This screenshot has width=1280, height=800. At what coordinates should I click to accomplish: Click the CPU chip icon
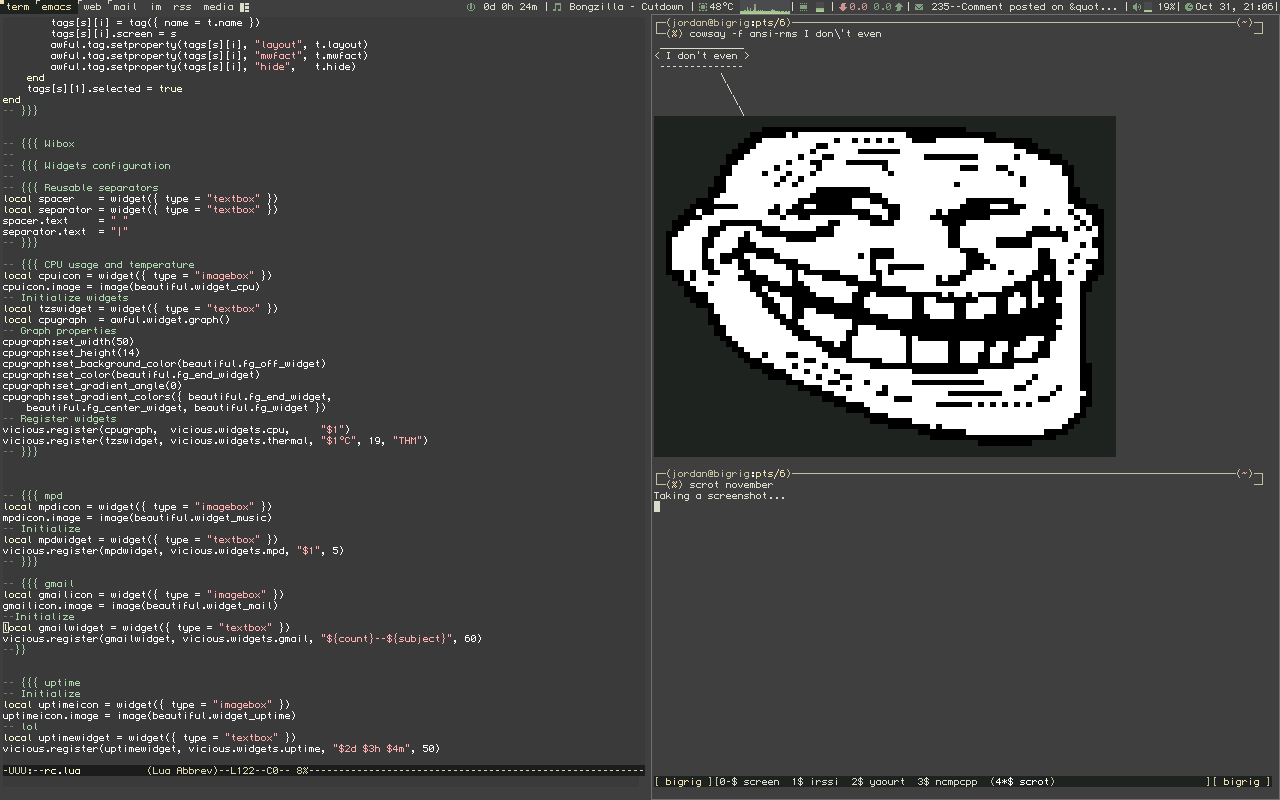703,7
